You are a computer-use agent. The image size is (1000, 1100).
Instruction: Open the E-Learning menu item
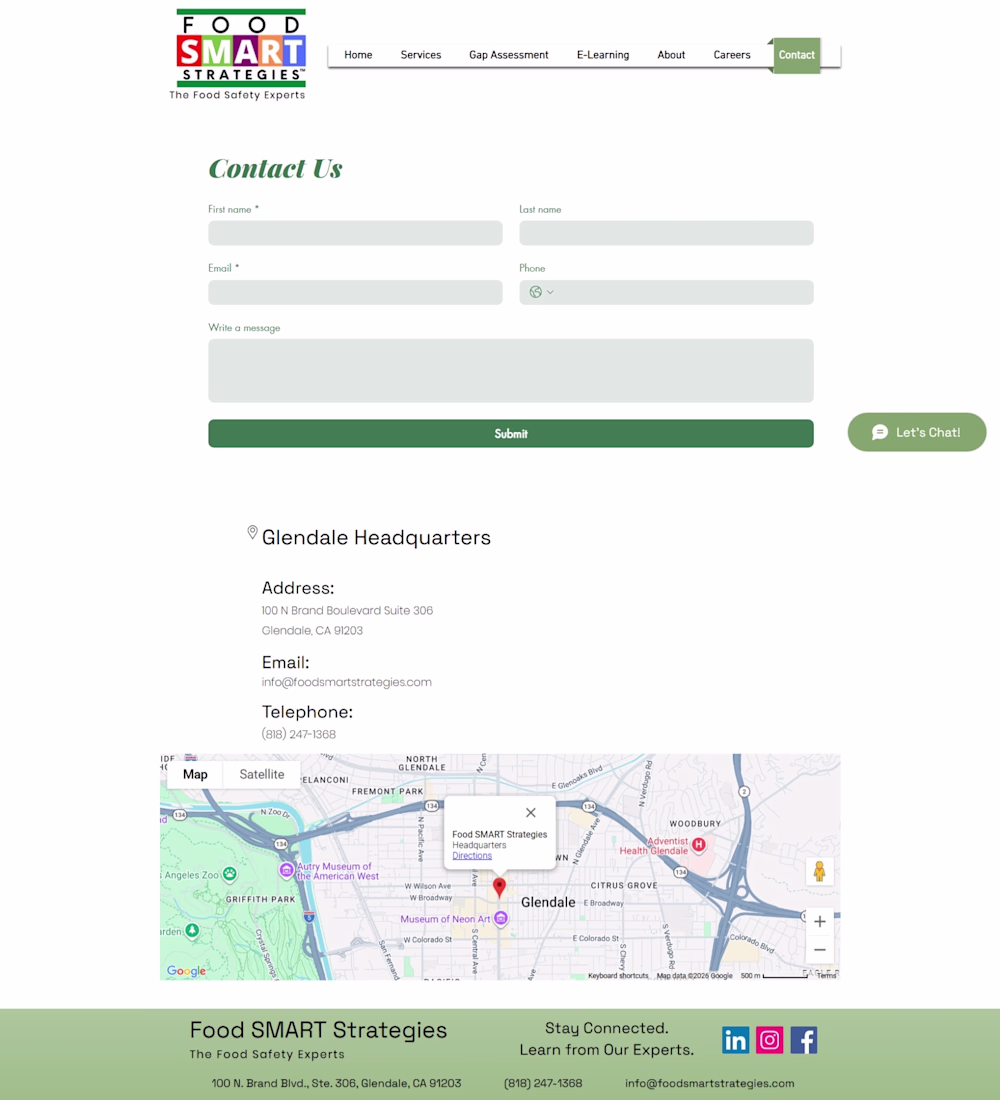coord(603,55)
